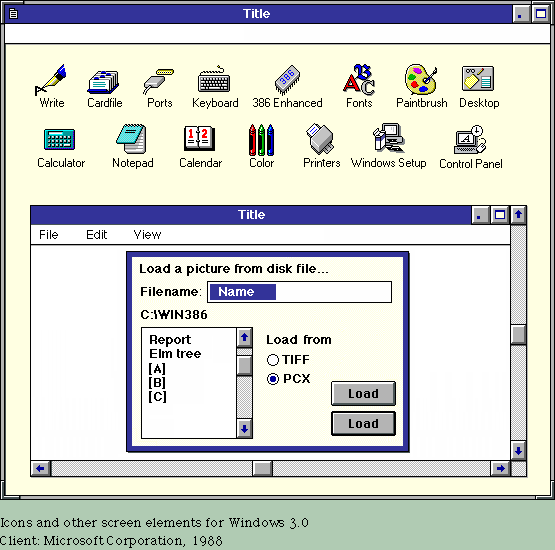Launch the Cardfile icon

[x=103, y=82]
